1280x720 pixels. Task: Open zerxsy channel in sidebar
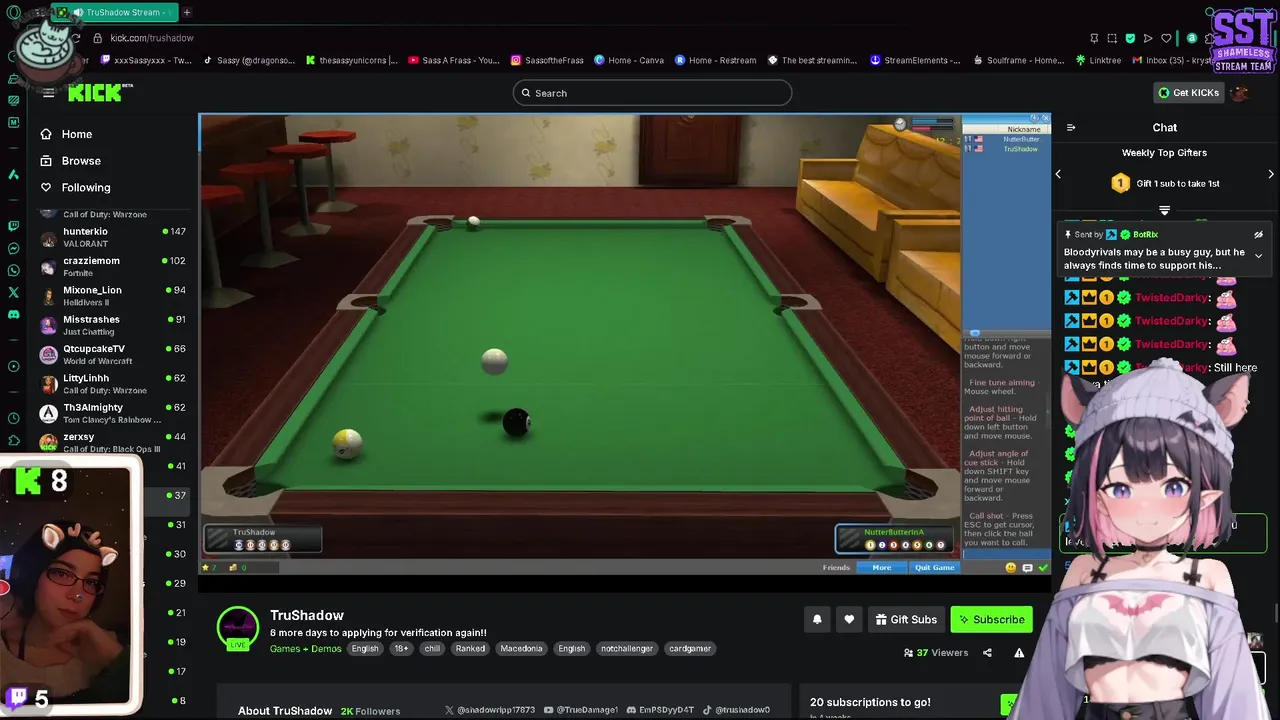[113, 442]
